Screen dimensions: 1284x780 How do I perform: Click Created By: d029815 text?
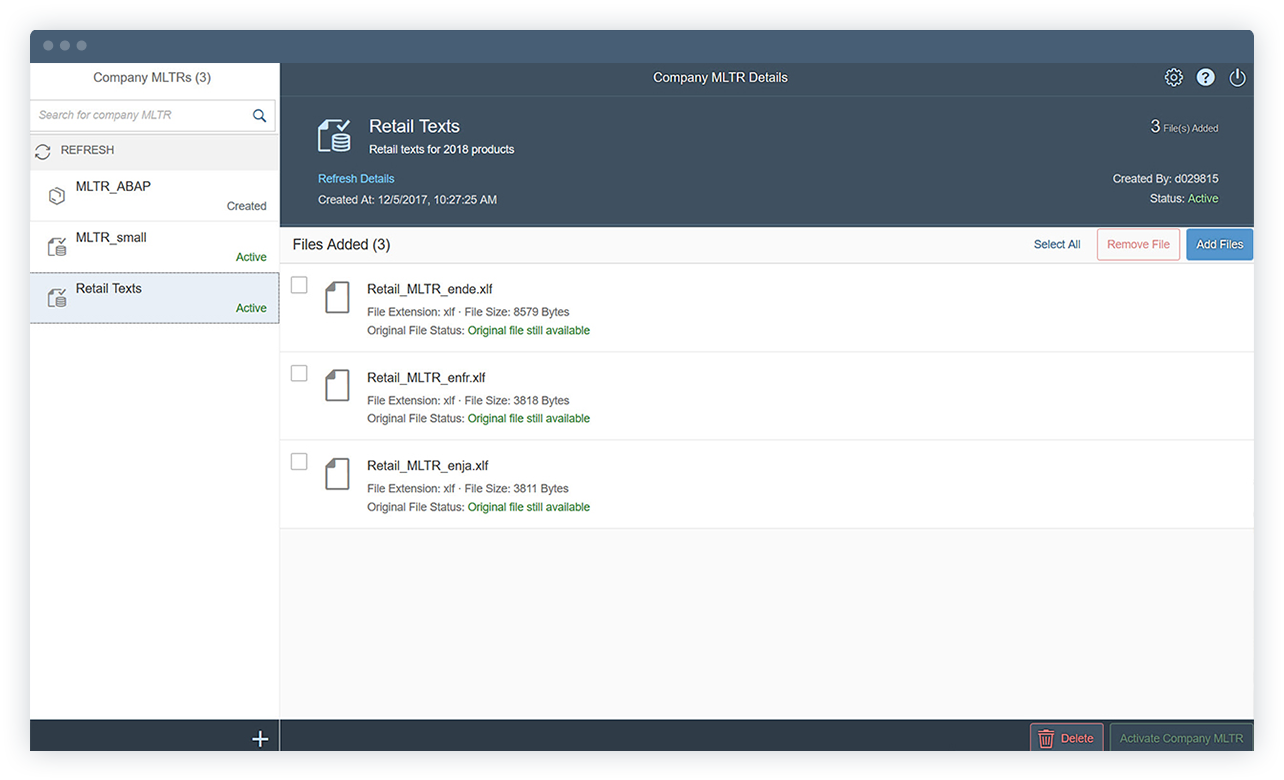1165,179
